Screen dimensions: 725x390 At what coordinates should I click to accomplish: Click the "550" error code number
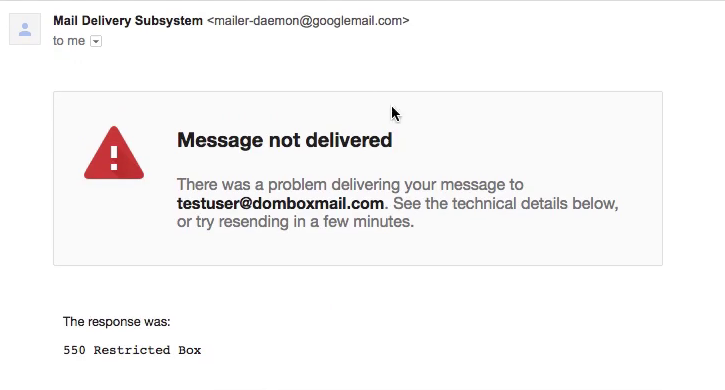coord(74,350)
